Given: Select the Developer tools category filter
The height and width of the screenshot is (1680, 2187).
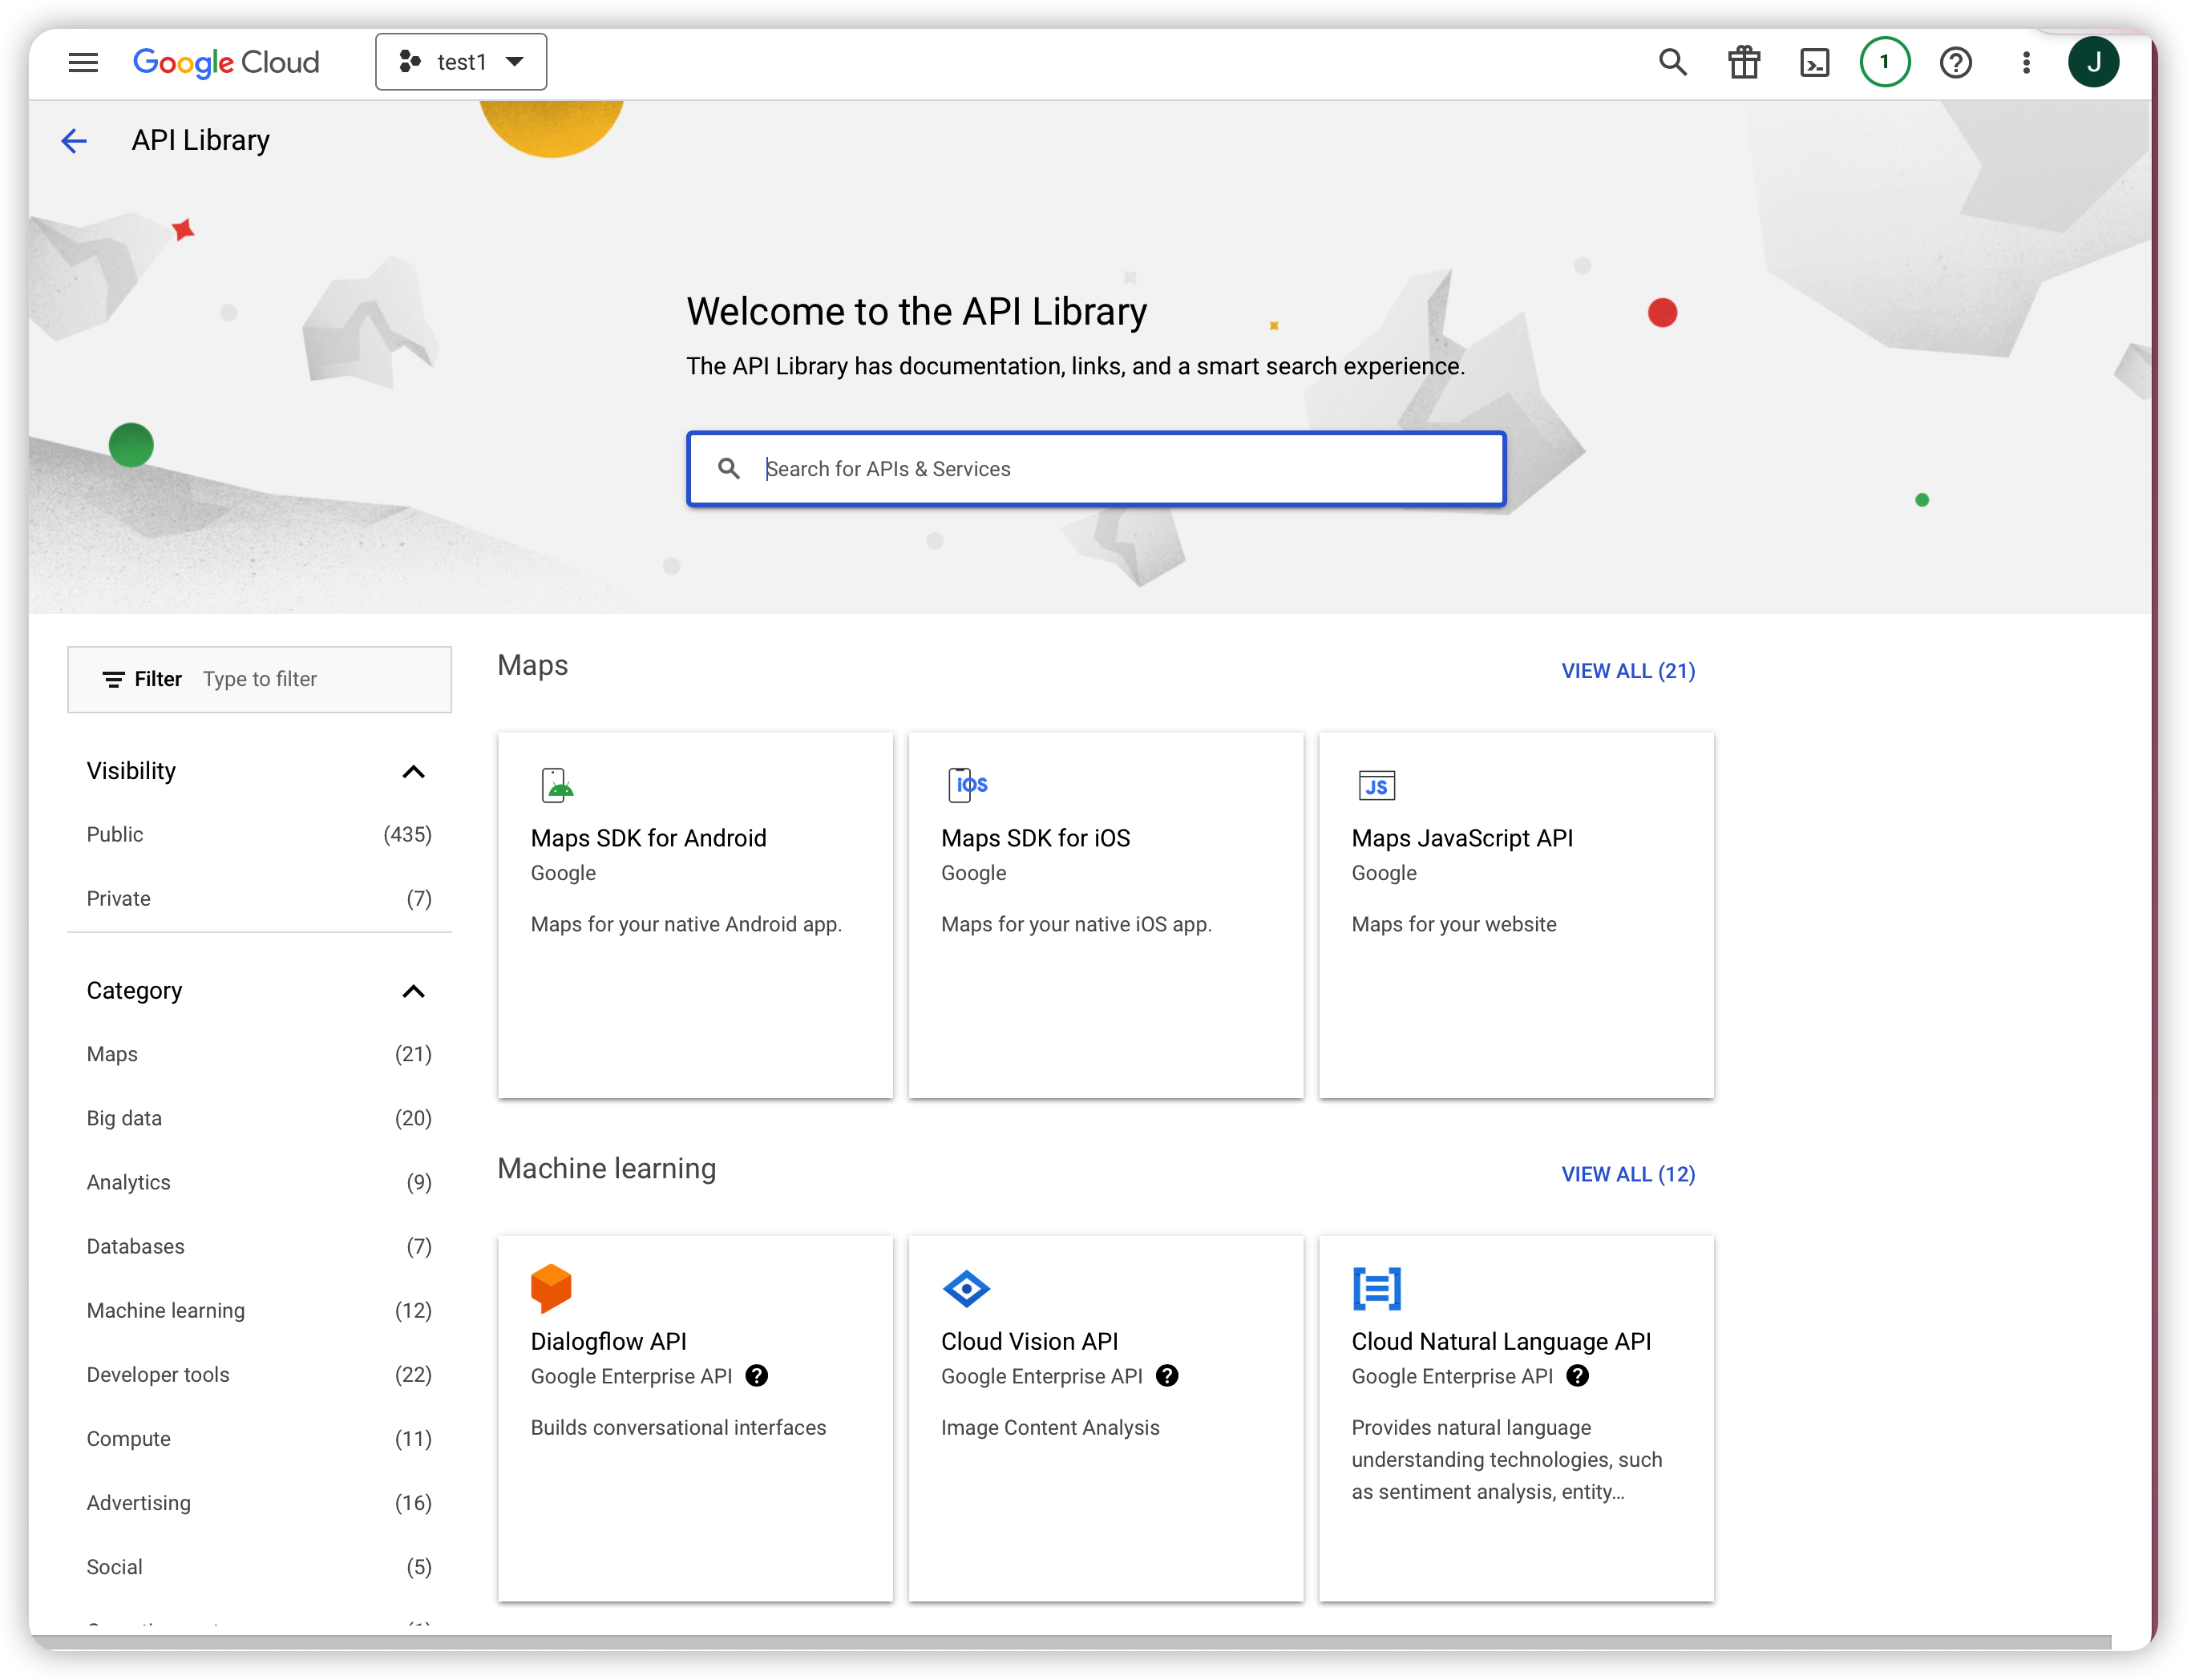Looking at the screenshot, I should (x=259, y=1375).
